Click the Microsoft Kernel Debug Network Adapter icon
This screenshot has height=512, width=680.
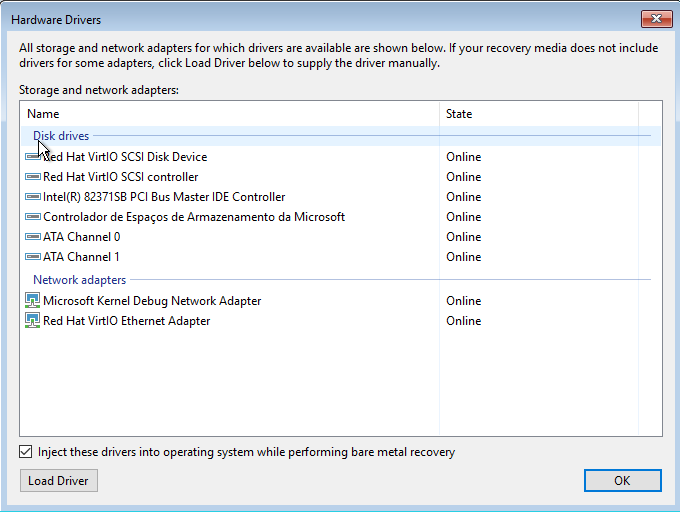pos(33,300)
